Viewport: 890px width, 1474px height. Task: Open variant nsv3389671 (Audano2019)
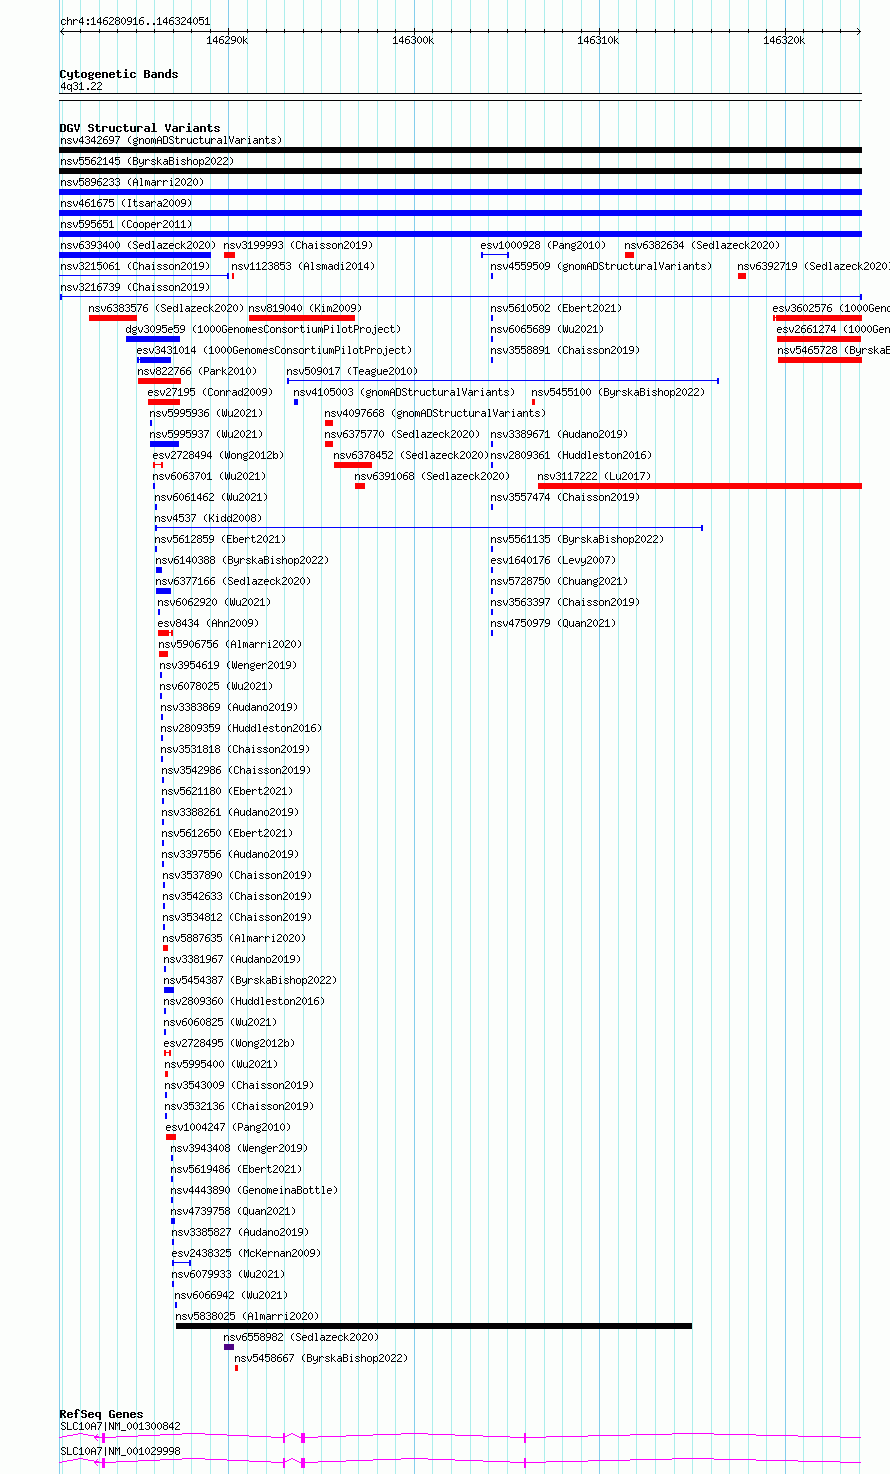pyautogui.click(x=559, y=434)
